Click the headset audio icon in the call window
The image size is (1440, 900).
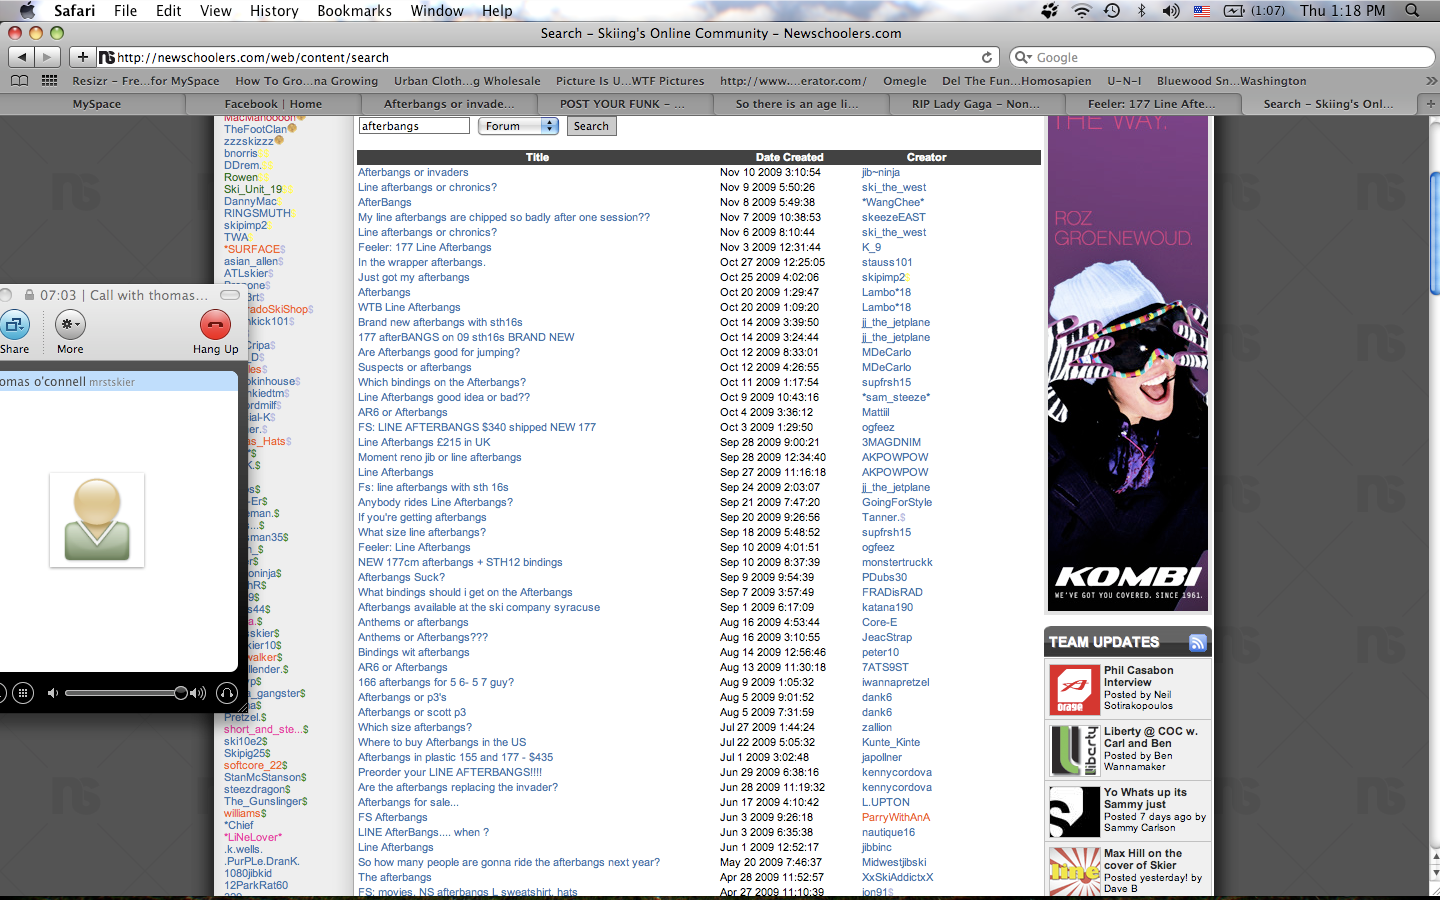pos(227,692)
